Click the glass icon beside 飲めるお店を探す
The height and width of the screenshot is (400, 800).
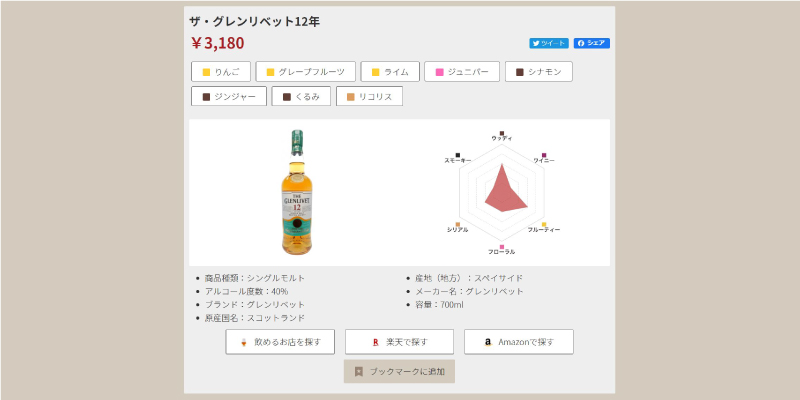243,342
